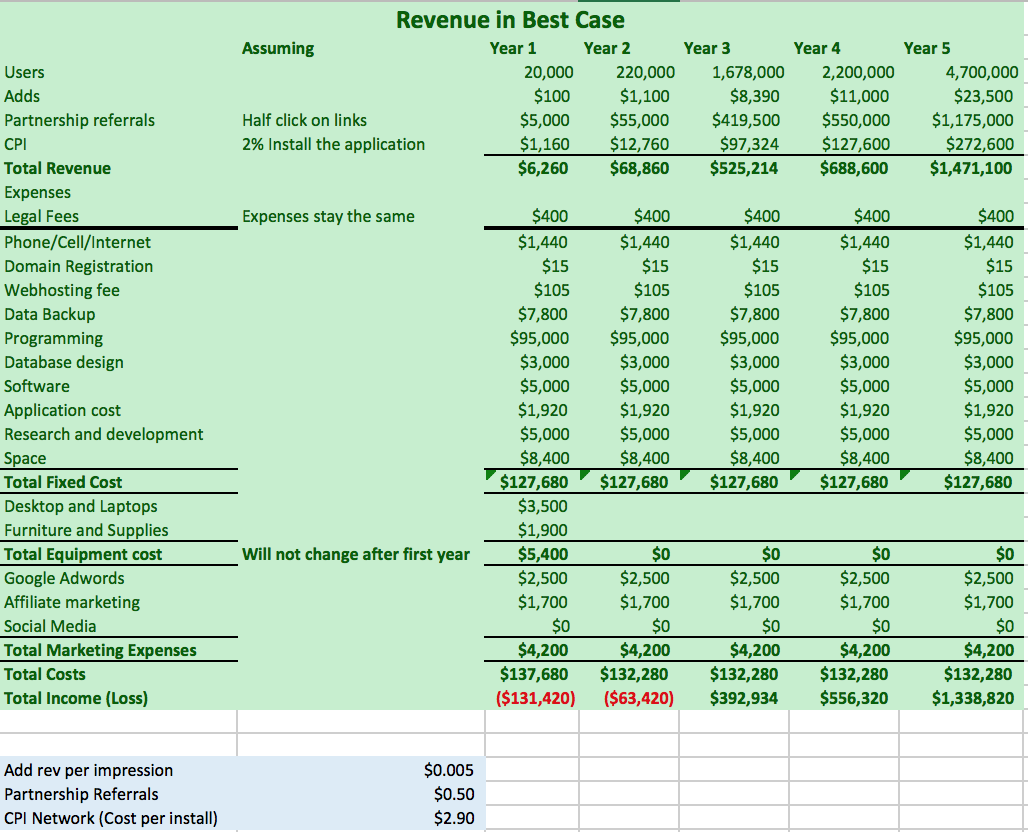Click the '2% Install the application' cell
The image size is (1028, 832).
coord(333,144)
